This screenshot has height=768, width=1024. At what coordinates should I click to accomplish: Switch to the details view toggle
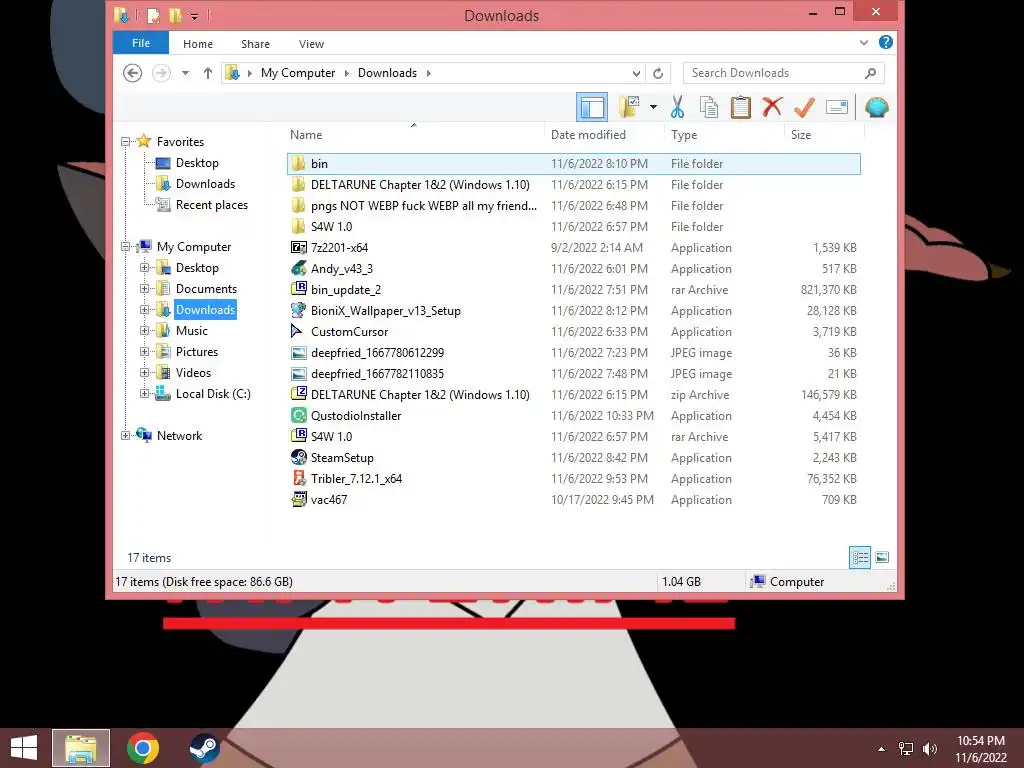click(859, 557)
